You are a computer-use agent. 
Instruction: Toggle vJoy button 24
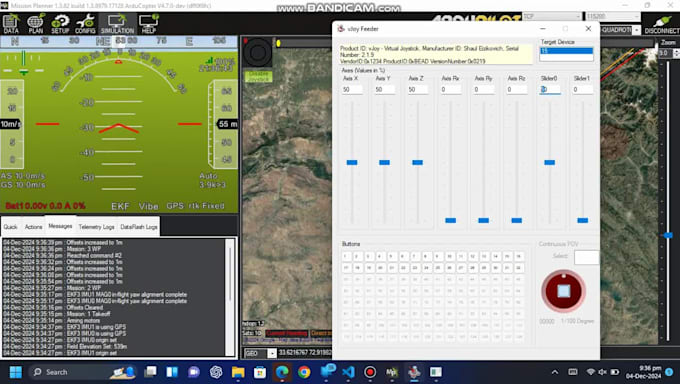pyautogui.click(x=426, y=268)
